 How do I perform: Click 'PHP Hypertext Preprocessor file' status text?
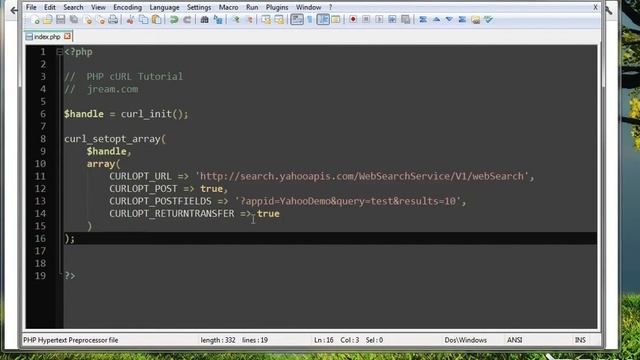pos(71,340)
